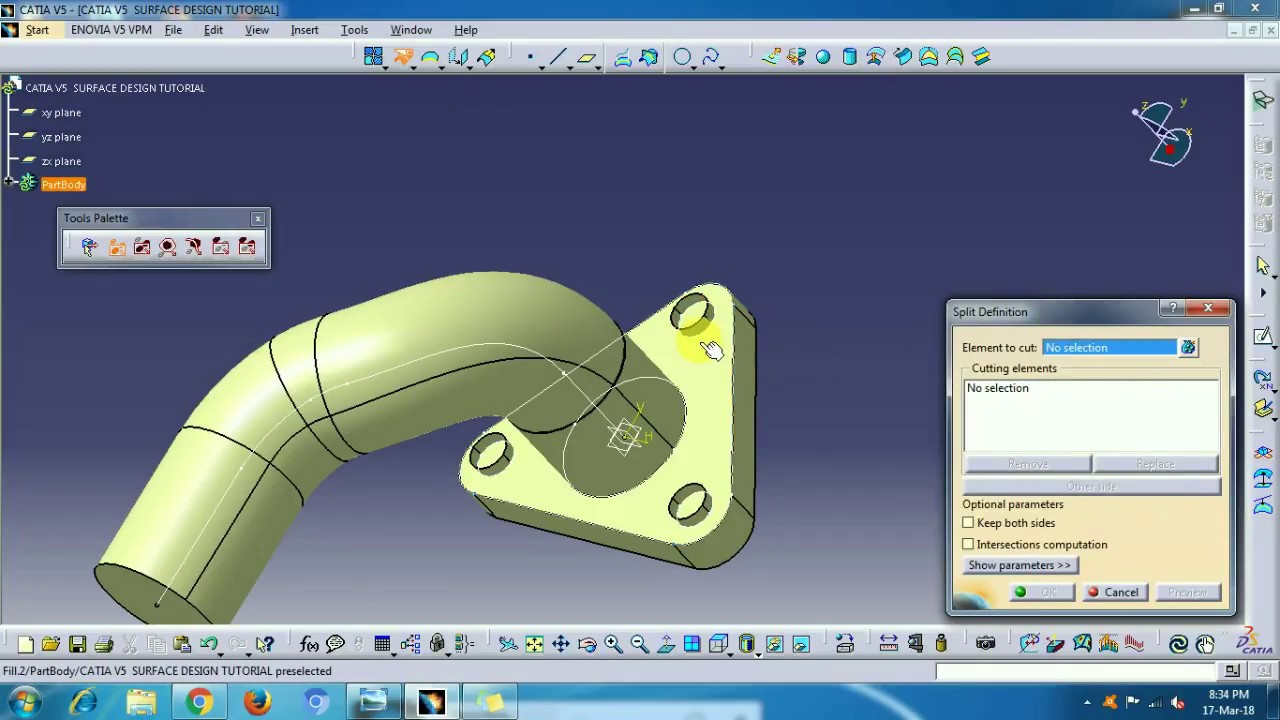The height and width of the screenshot is (720, 1280).
Task: Open dropdown arrow beside the Plane tool
Action: pos(598,67)
